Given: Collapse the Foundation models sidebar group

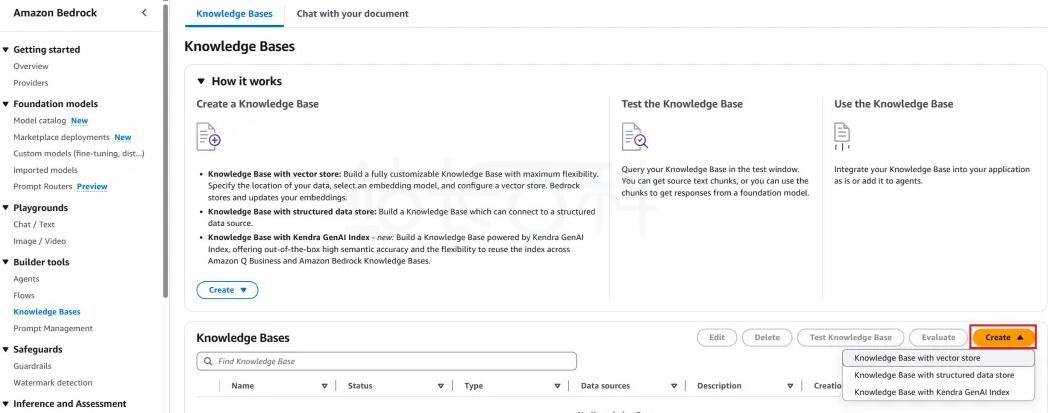Looking at the screenshot, I should [6, 104].
